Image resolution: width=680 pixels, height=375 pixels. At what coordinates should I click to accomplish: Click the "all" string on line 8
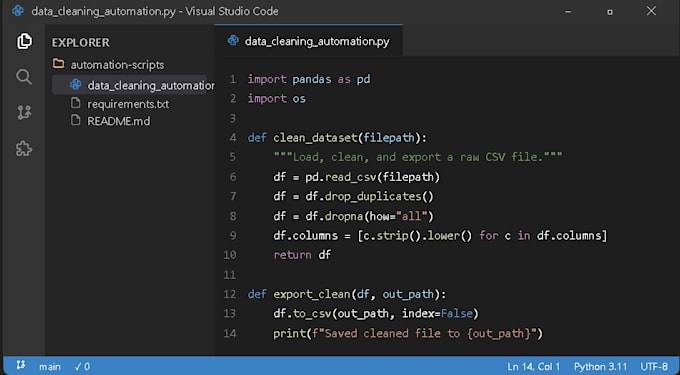(x=412, y=216)
